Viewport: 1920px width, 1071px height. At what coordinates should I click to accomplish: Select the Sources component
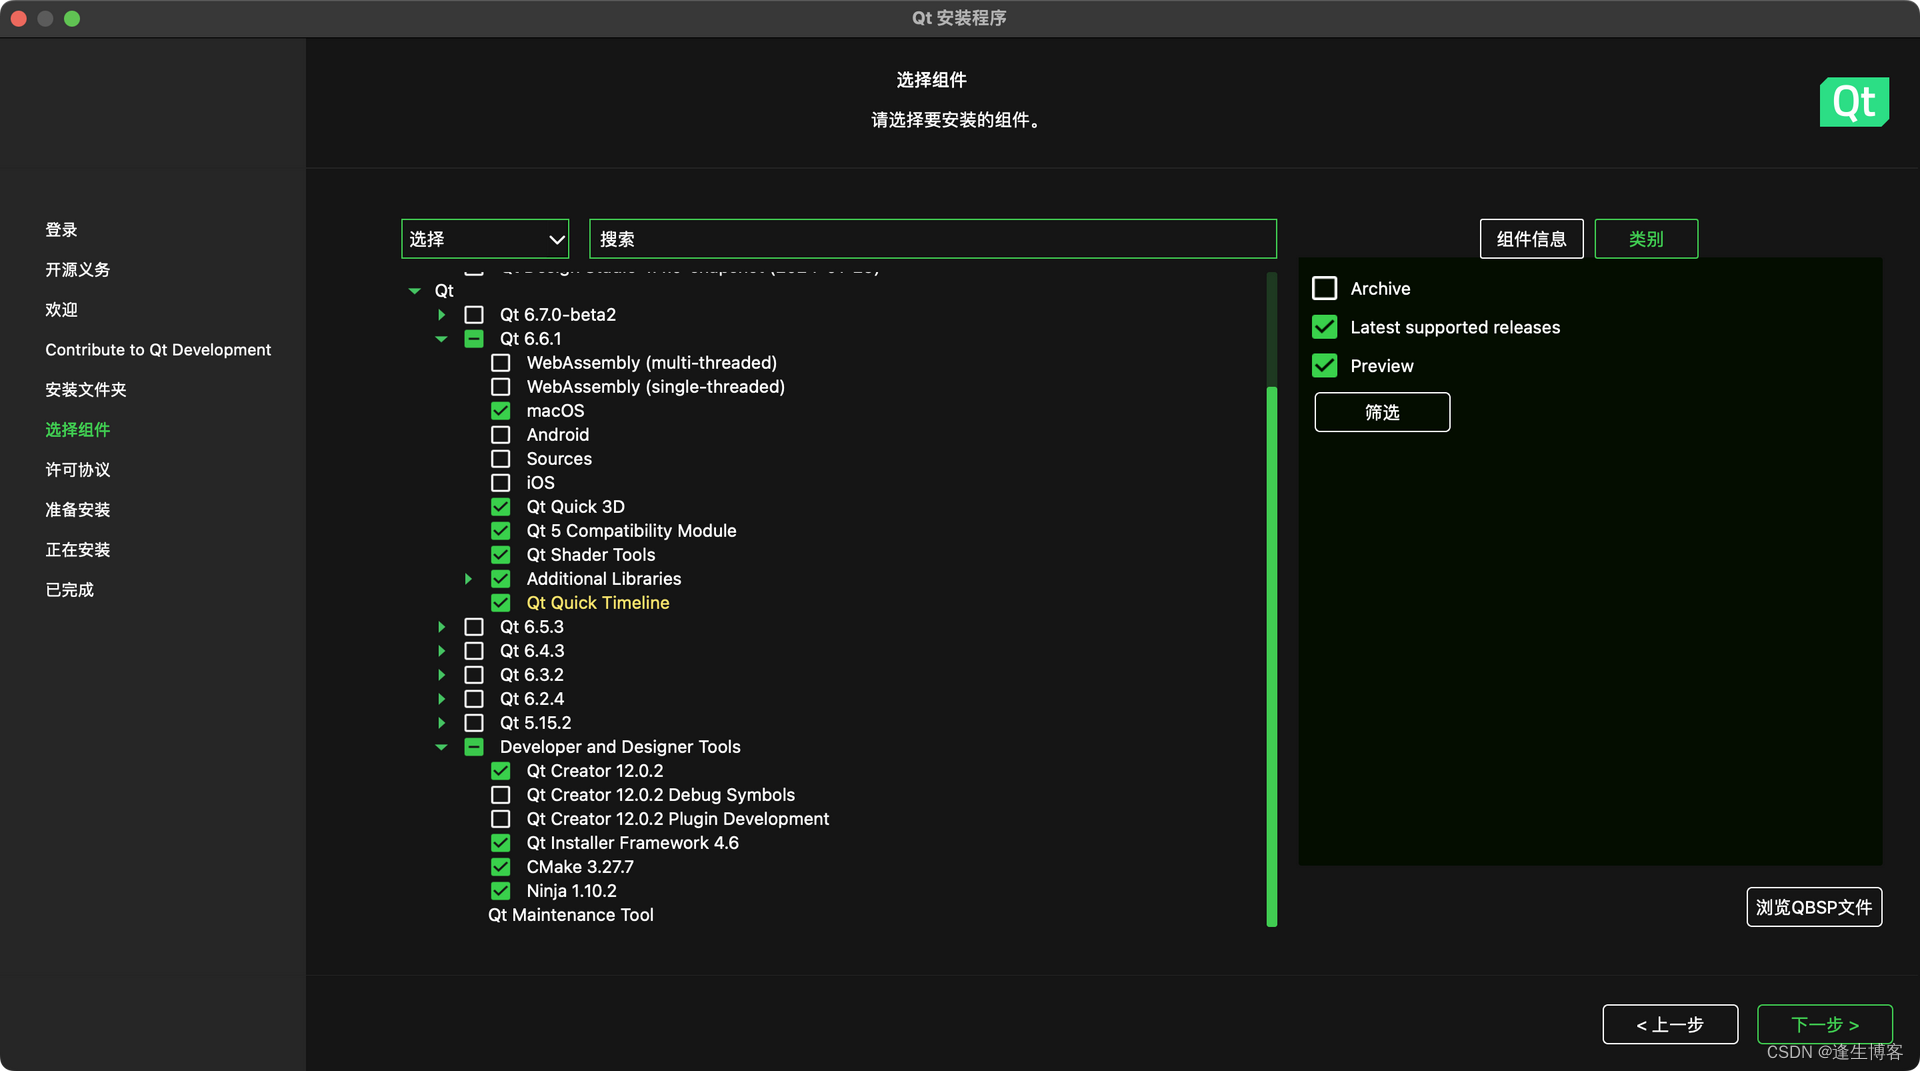tap(500, 458)
